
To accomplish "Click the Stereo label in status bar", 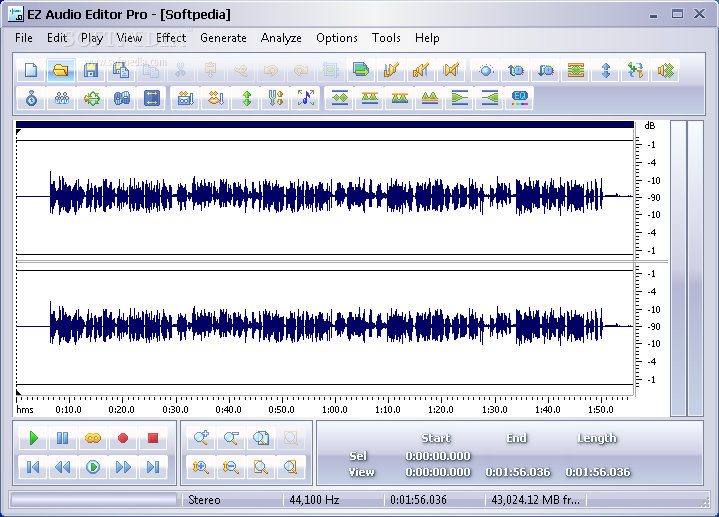I will click(204, 500).
